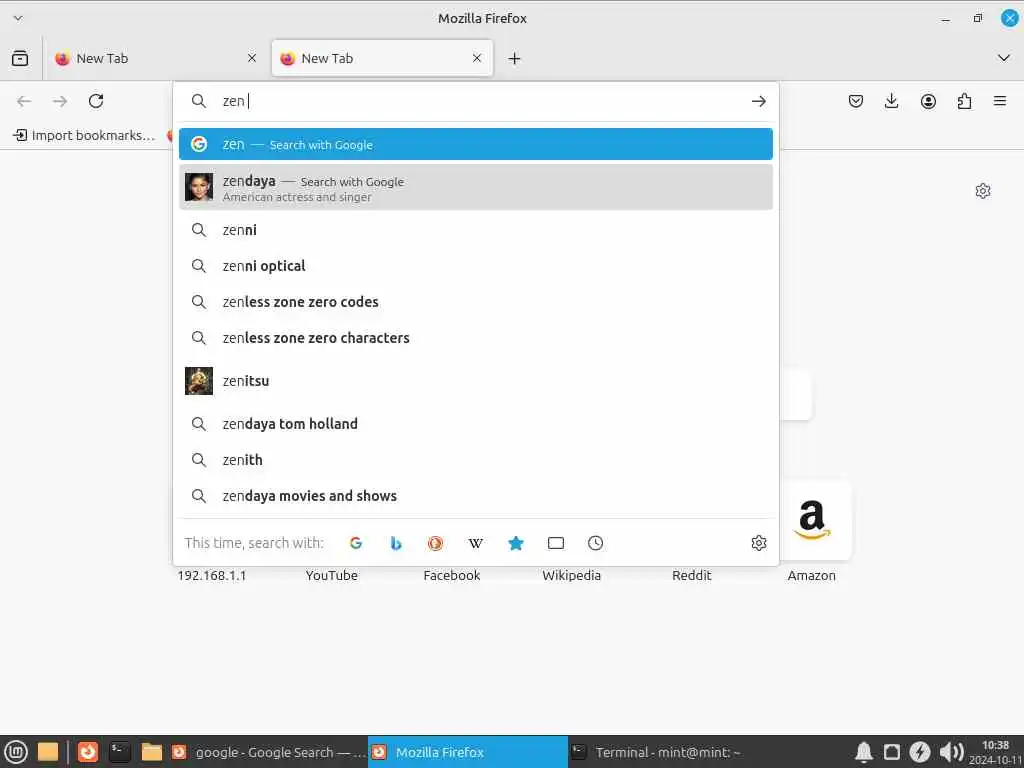Go back one page
Viewport: 1024px width, 768px height.
click(24, 101)
